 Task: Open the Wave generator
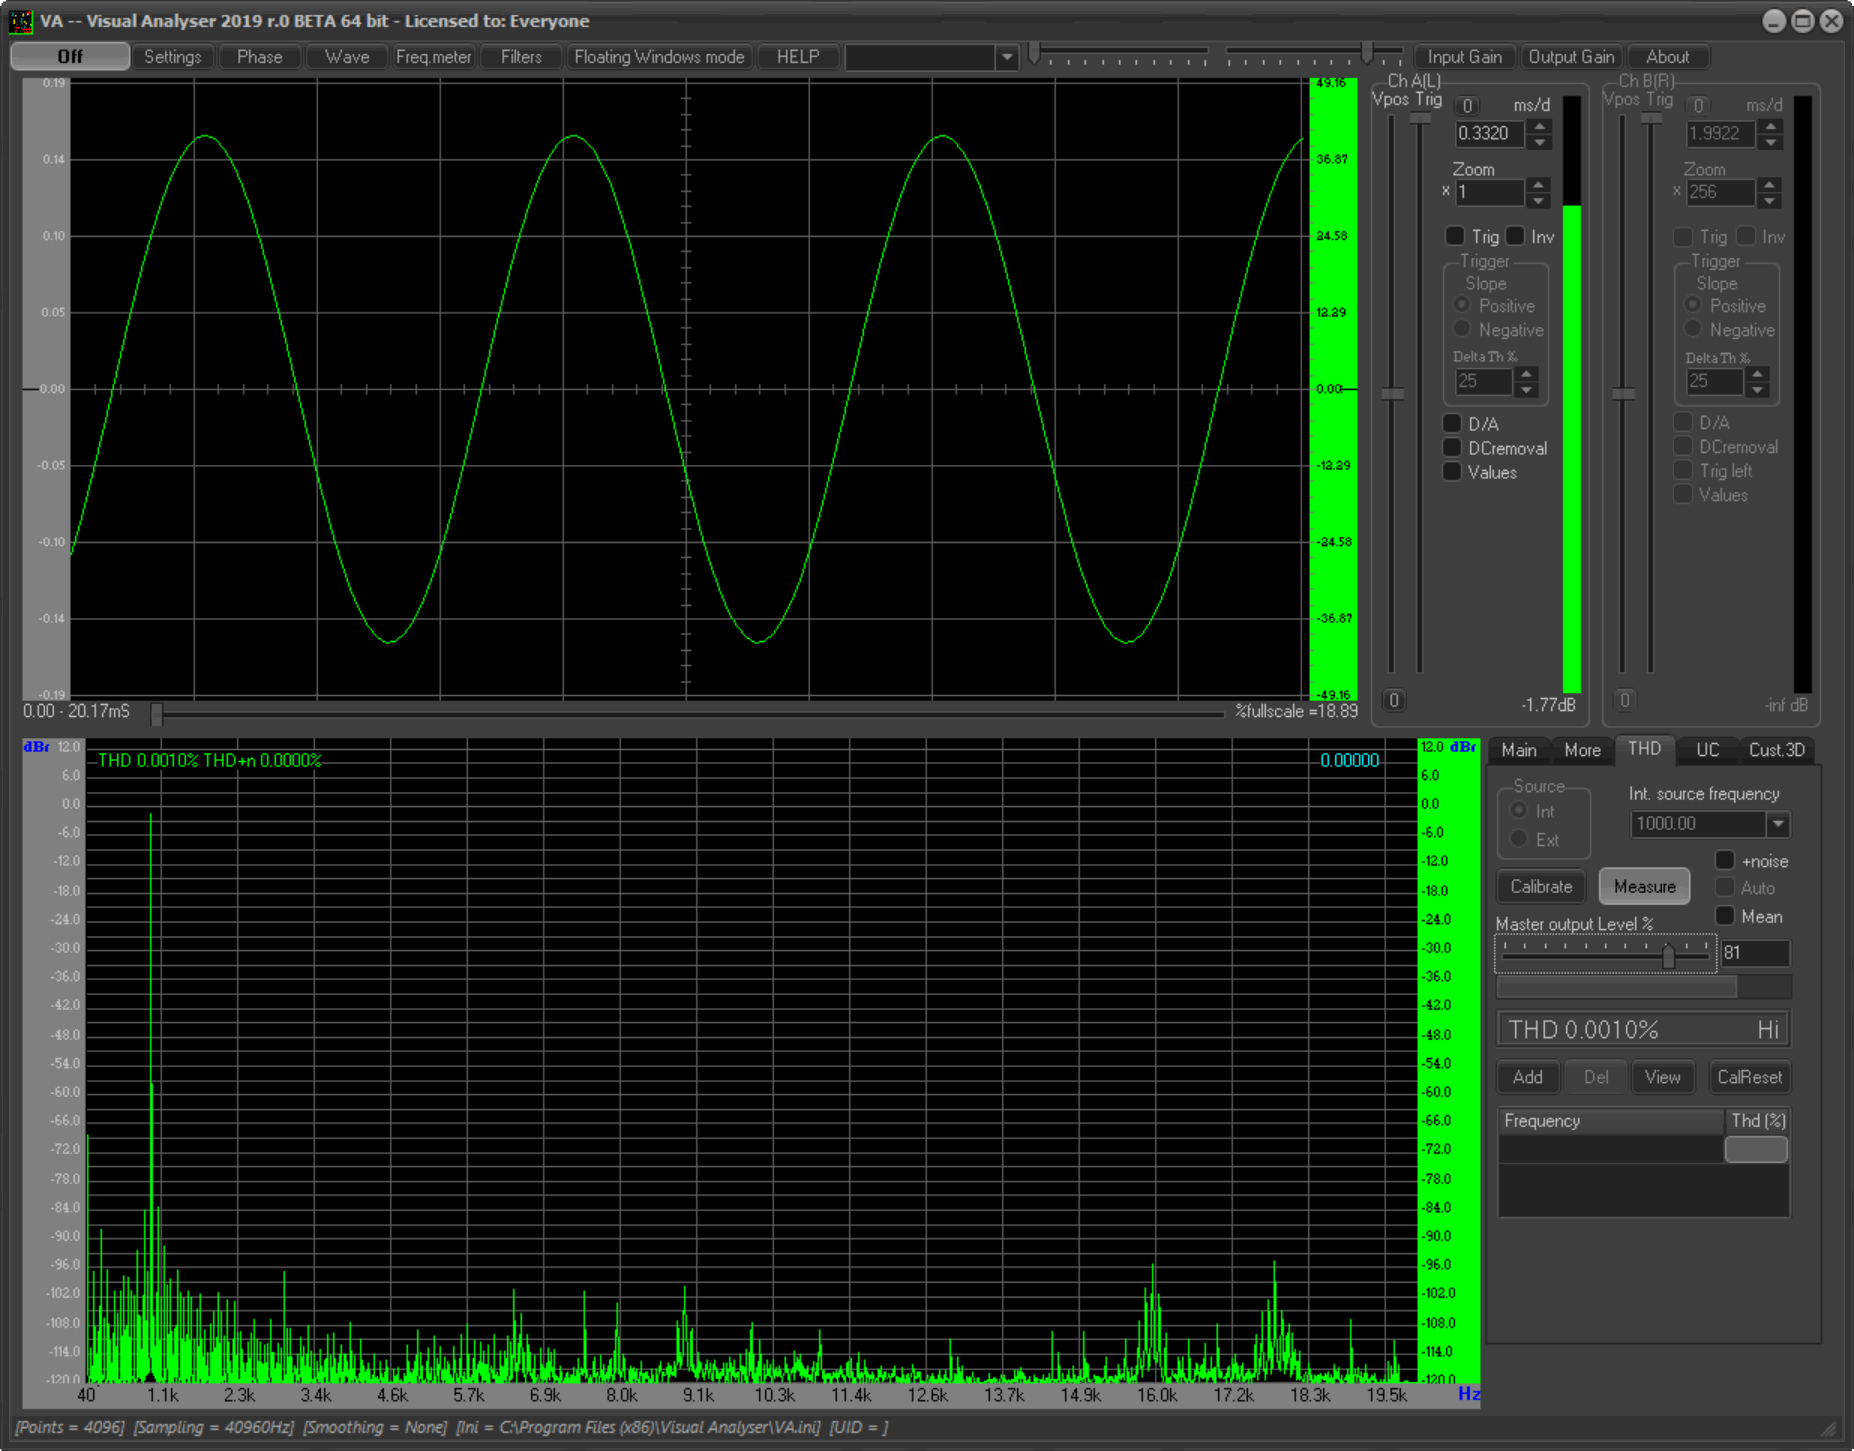click(347, 57)
